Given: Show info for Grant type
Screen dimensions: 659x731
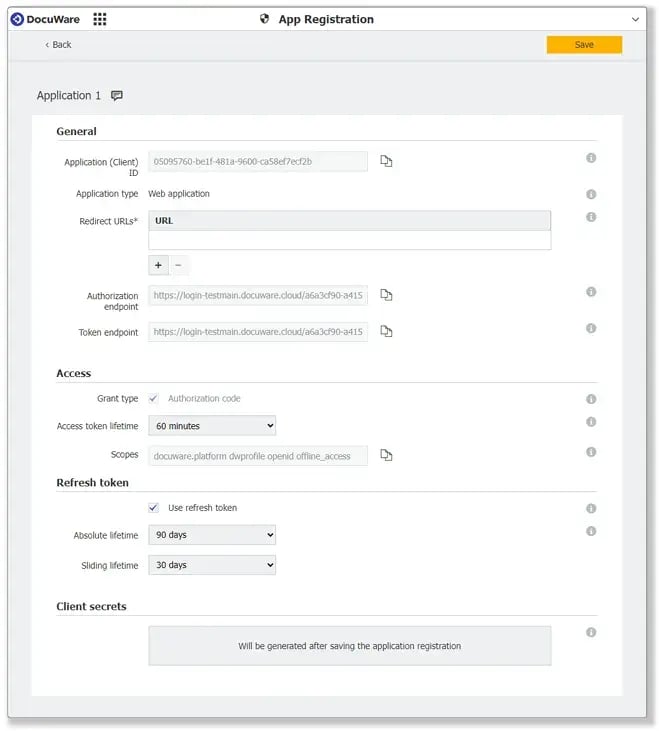Looking at the screenshot, I should pyautogui.click(x=591, y=399).
